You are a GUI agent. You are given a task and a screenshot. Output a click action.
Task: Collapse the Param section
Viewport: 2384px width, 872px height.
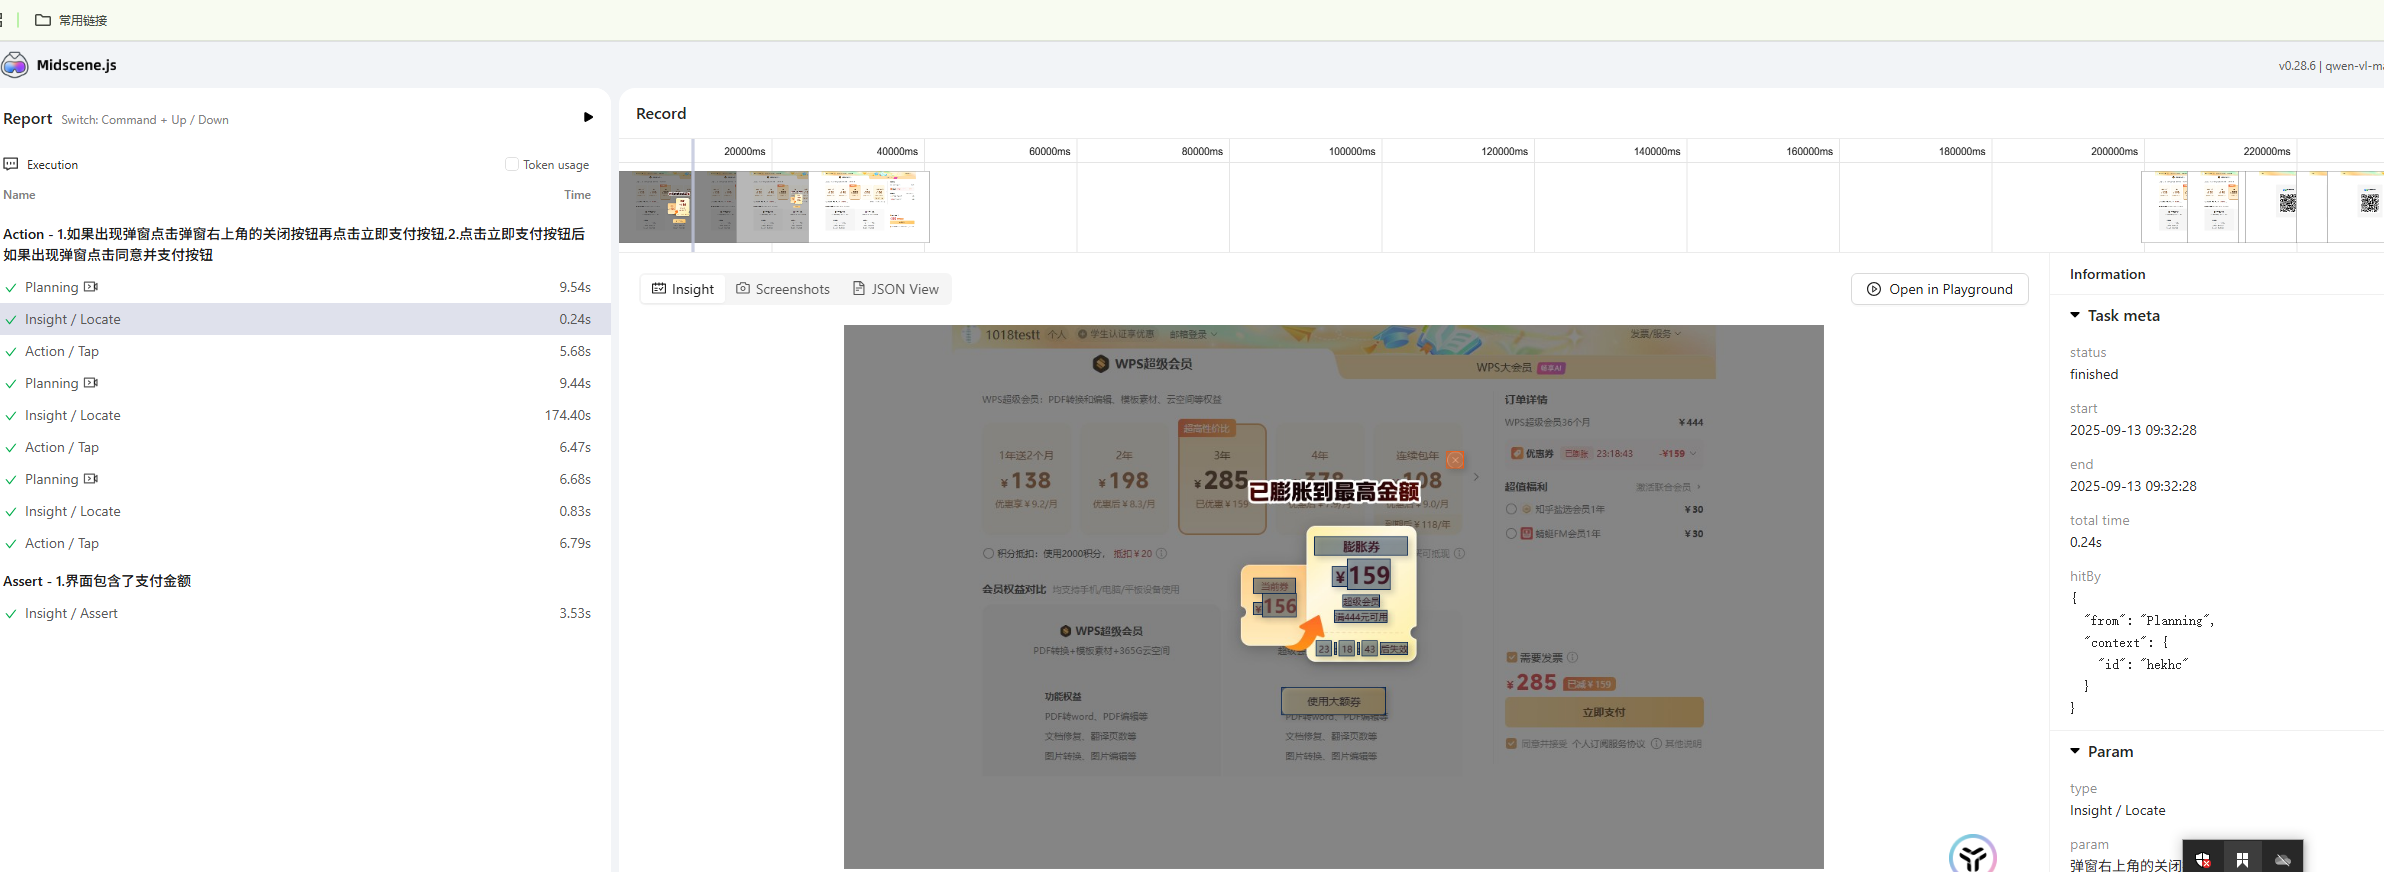coord(2075,751)
